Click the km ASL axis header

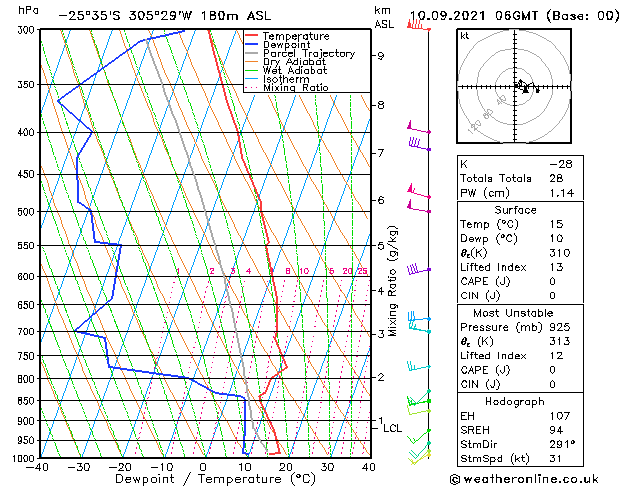pos(384,17)
